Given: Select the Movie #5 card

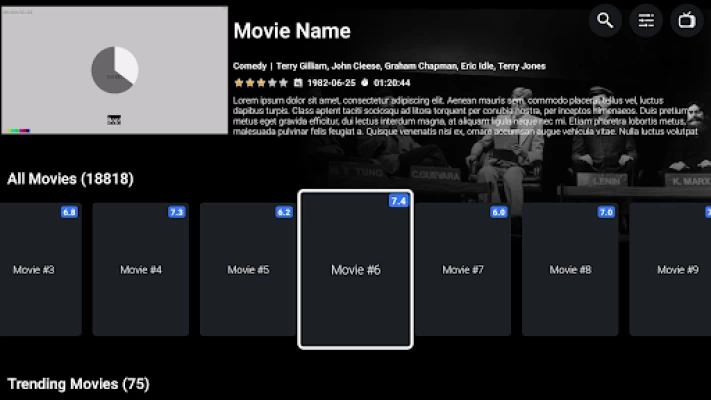Looking at the screenshot, I should click(x=248, y=269).
